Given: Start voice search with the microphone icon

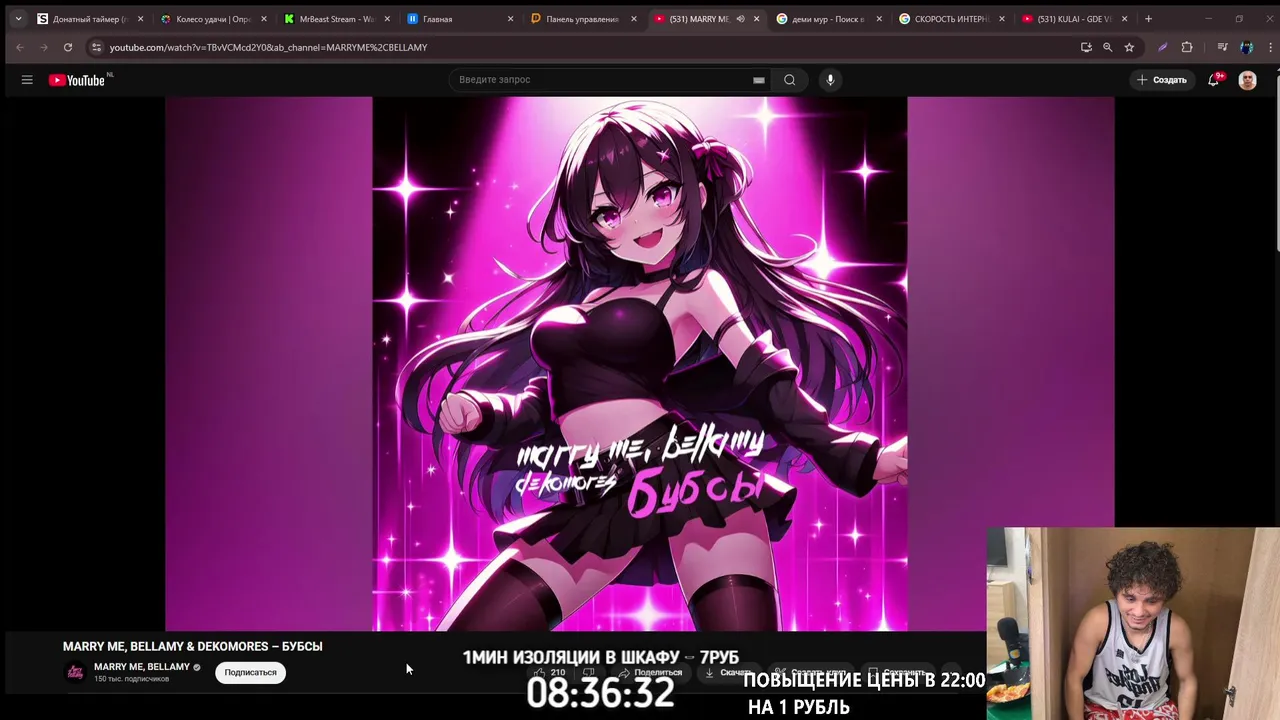Looking at the screenshot, I should coord(830,80).
